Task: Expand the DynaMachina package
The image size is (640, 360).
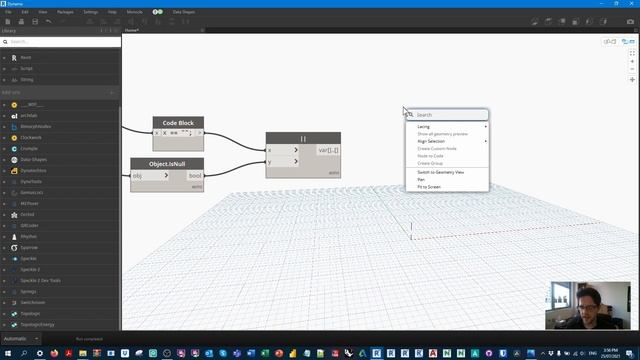Action: [x=4, y=171]
